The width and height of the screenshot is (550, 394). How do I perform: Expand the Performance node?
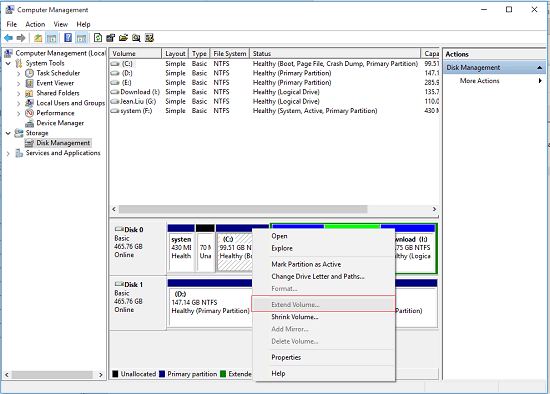[19, 113]
